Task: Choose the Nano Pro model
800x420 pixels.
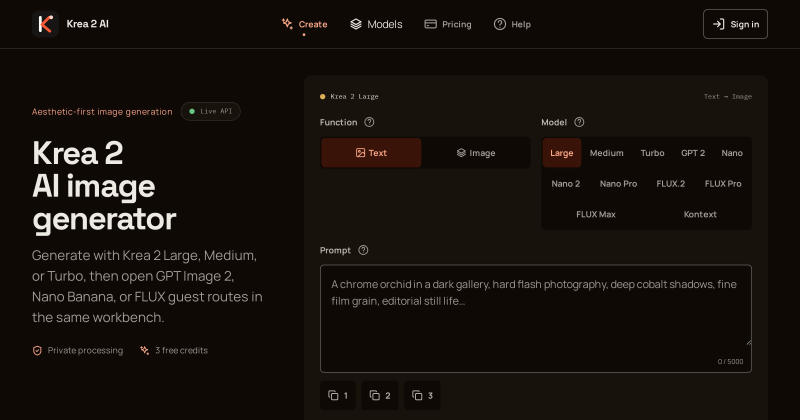Action: click(x=618, y=183)
